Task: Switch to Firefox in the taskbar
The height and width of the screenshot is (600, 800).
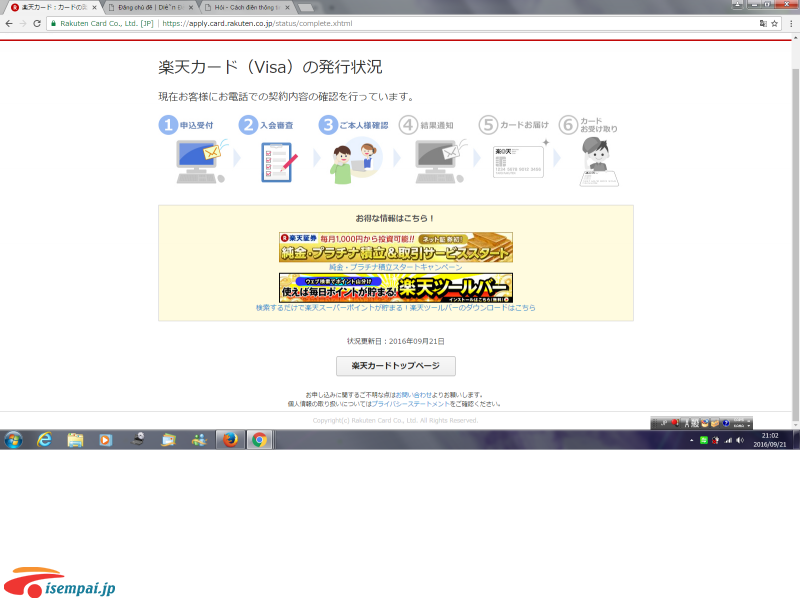Action: coord(230,440)
